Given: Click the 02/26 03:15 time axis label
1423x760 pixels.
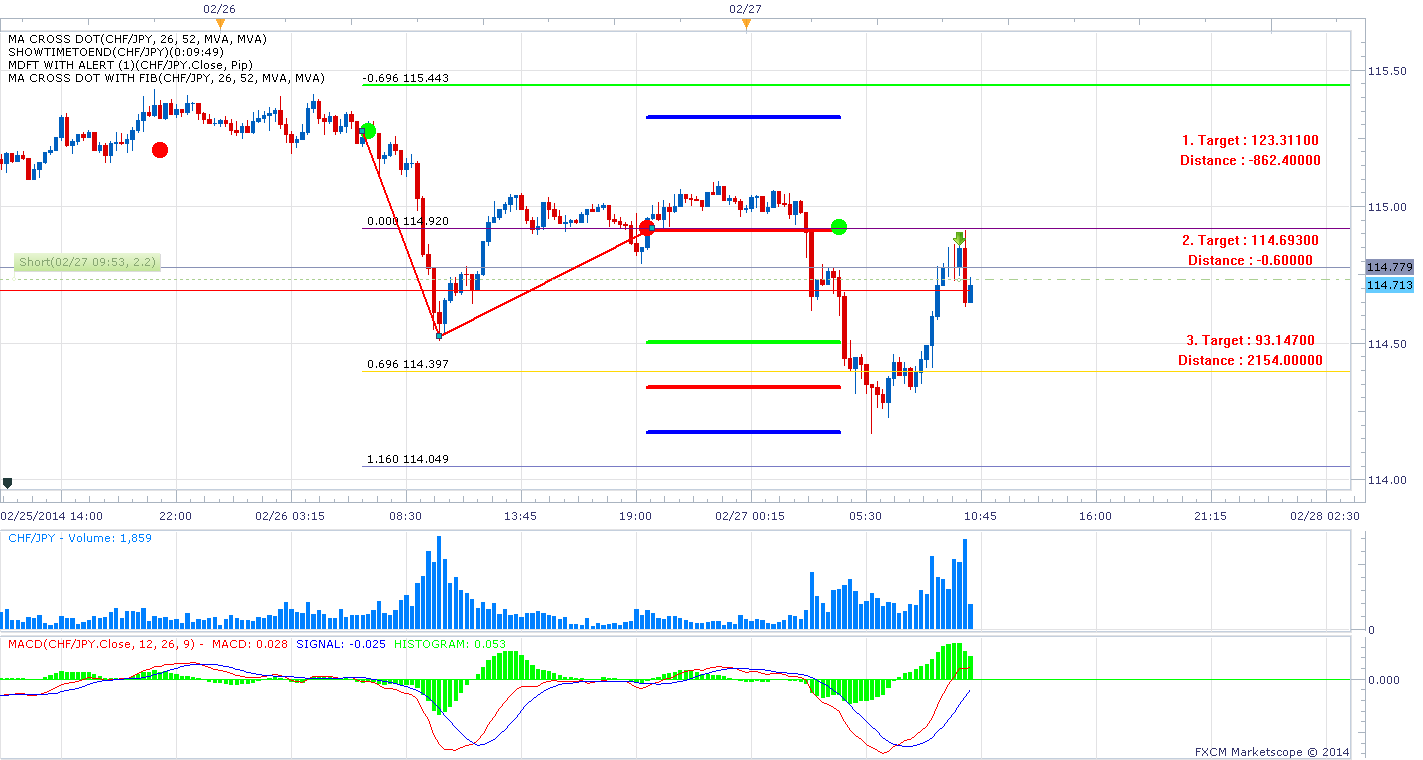Looking at the screenshot, I should pos(292,515).
